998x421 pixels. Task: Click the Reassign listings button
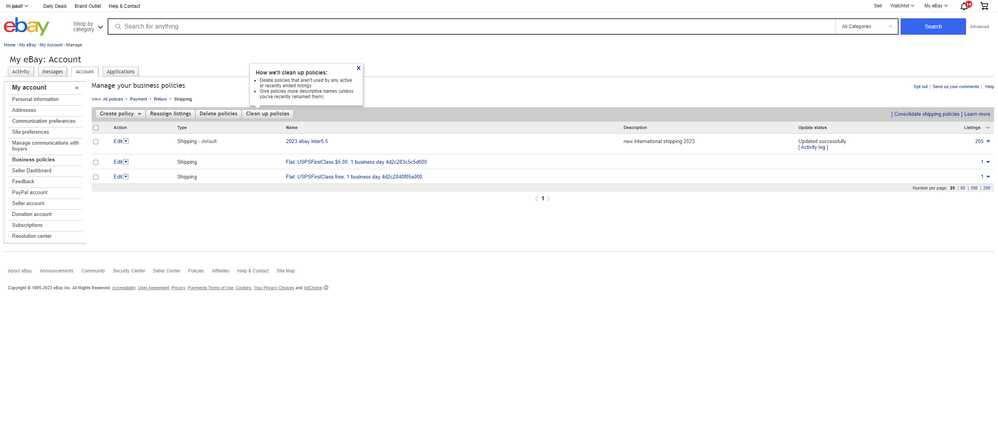point(171,113)
